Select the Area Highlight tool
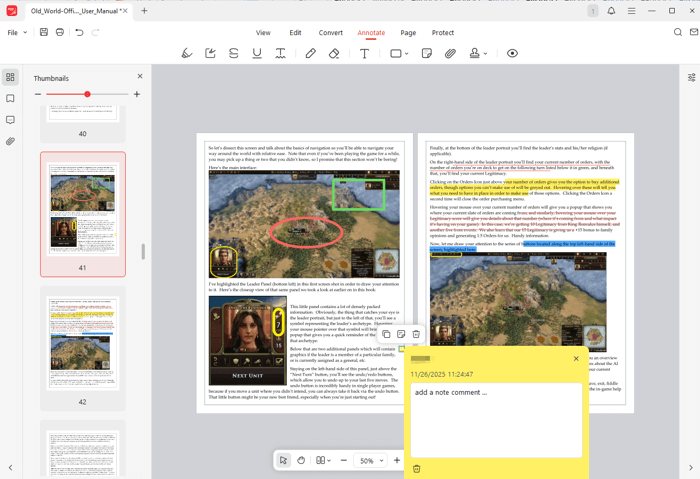The height and width of the screenshot is (479, 700). (210, 54)
